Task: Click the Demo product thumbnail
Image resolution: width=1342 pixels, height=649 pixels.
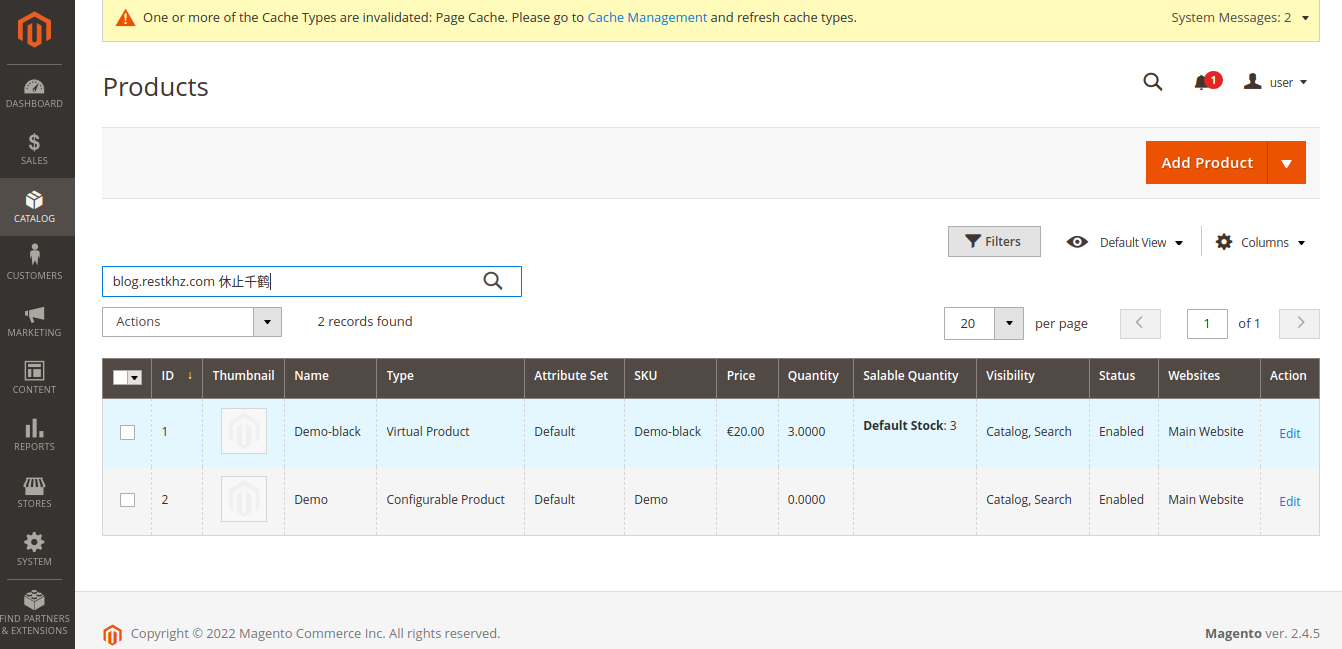Action: coord(244,499)
